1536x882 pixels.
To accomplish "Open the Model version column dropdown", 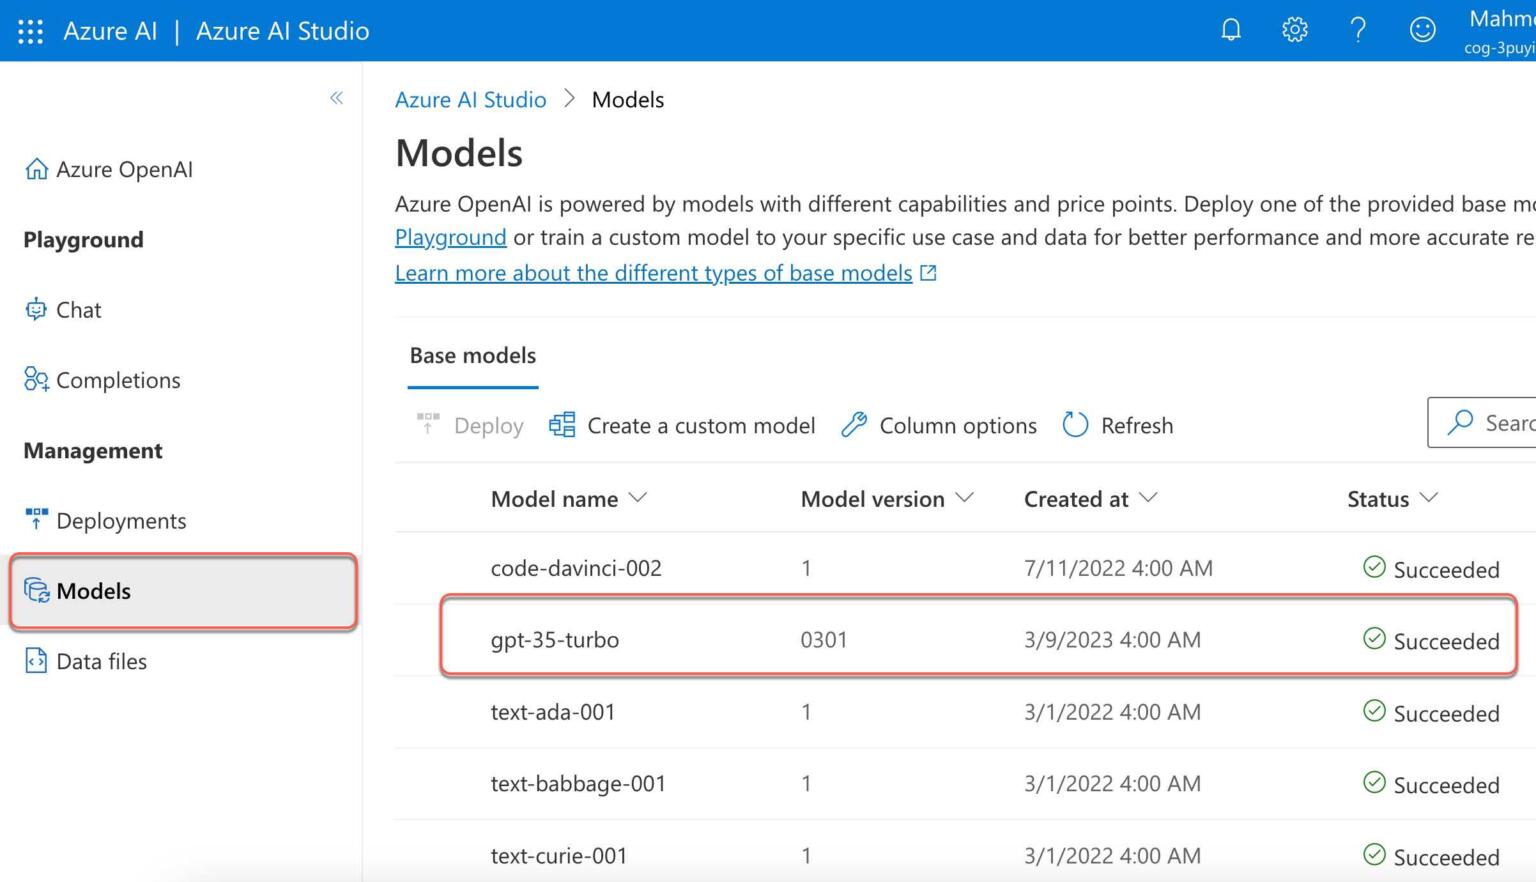I will point(965,498).
